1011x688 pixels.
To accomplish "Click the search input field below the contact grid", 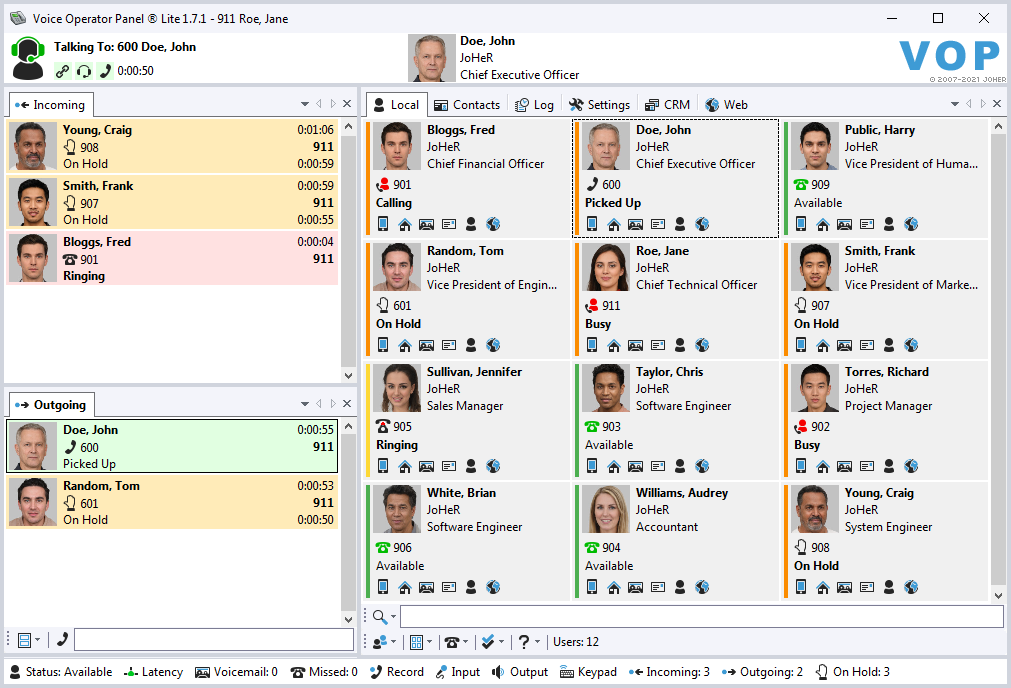I will pos(700,617).
